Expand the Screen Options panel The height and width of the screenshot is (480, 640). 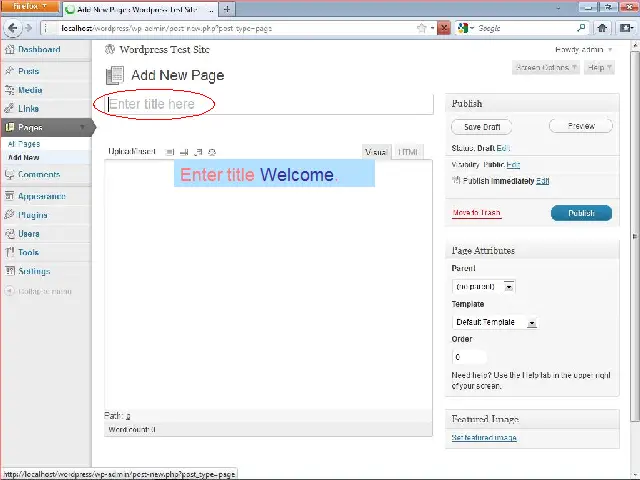(546, 68)
